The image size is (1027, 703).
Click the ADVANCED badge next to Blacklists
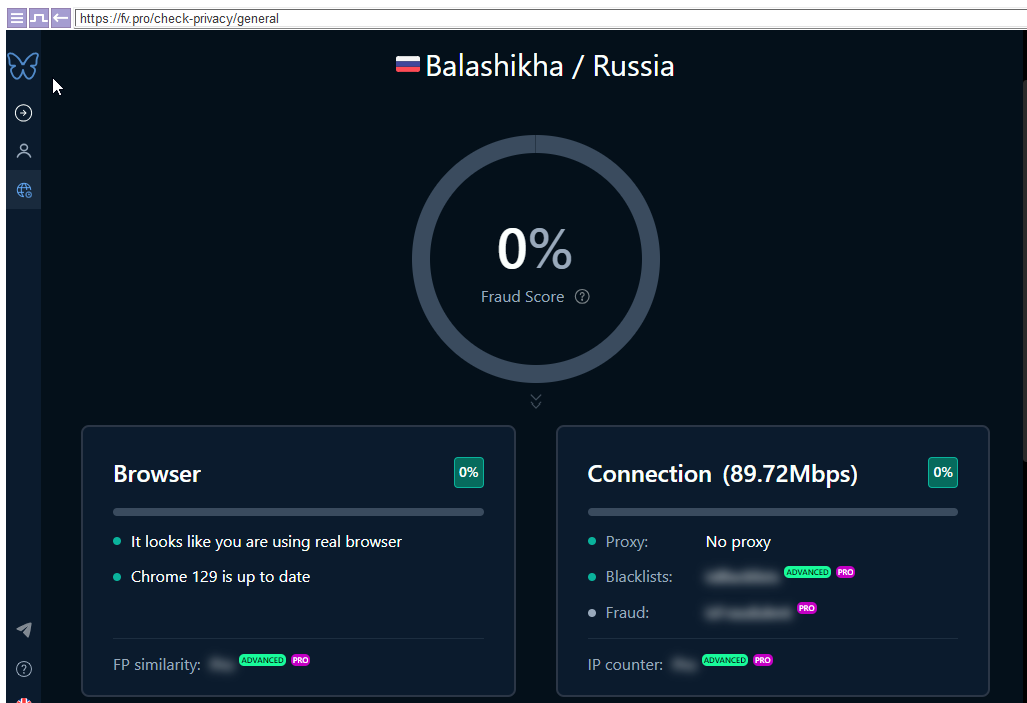tap(807, 572)
